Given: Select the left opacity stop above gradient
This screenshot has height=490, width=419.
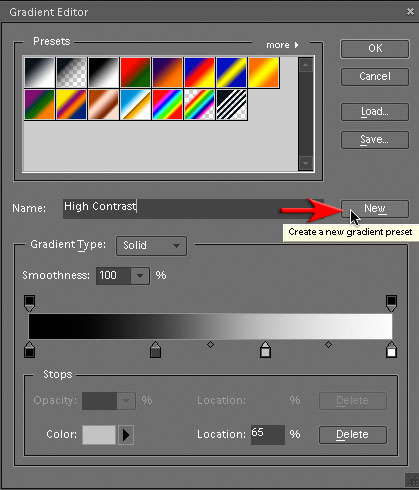Looking at the screenshot, I should (29, 303).
